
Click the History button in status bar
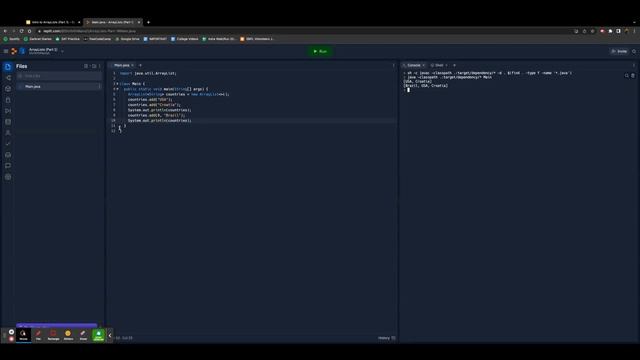click(386, 338)
